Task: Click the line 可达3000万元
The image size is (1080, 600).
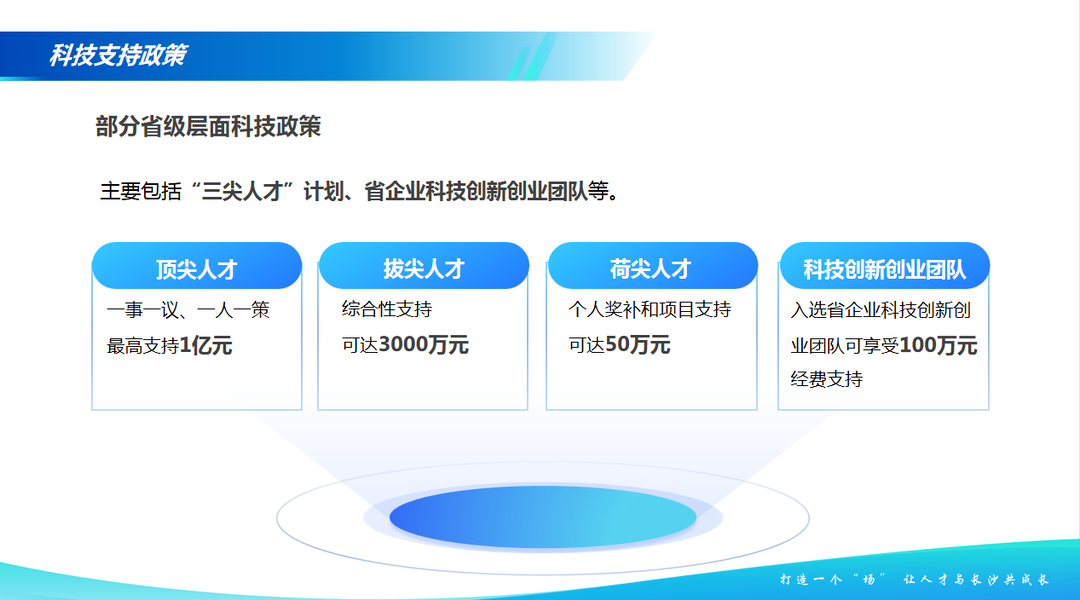Action: point(405,345)
